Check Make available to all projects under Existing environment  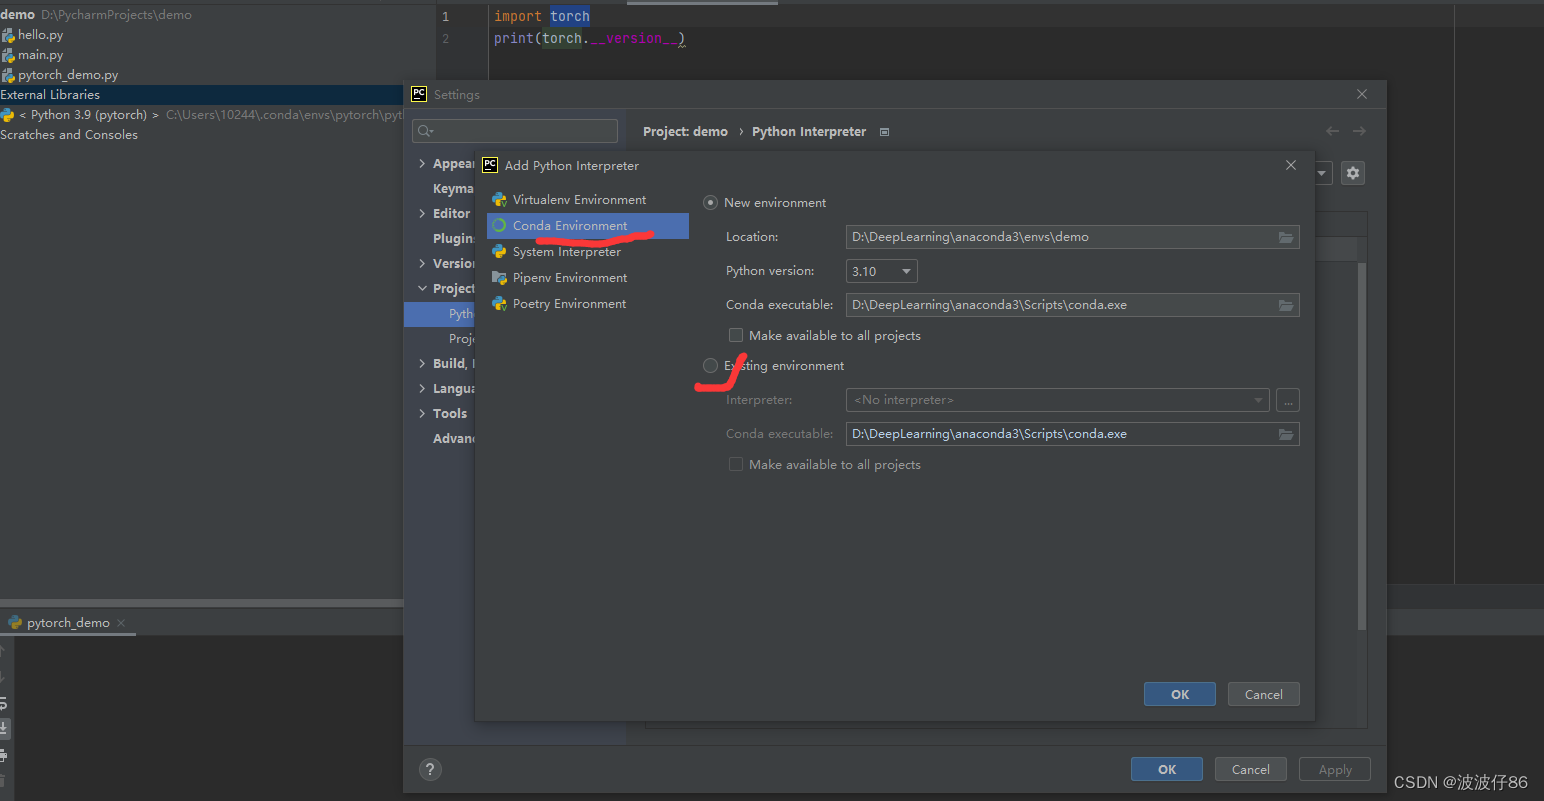(x=736, y=464)
